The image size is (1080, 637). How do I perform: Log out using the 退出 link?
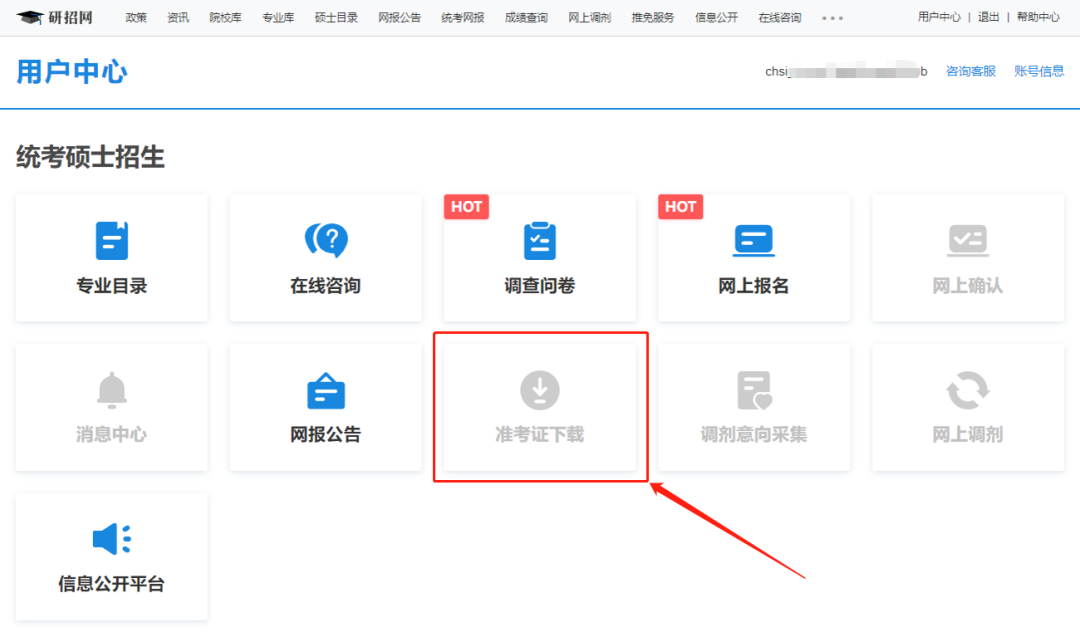tap(989, 17)
